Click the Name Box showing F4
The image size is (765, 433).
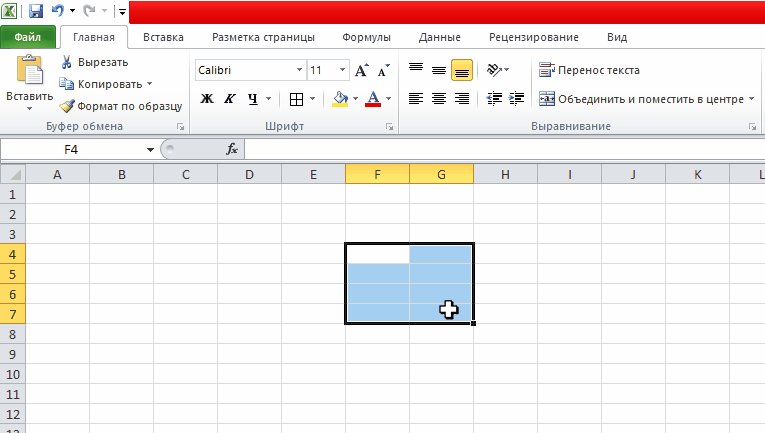pyautogui.click(x=71, y=150)
